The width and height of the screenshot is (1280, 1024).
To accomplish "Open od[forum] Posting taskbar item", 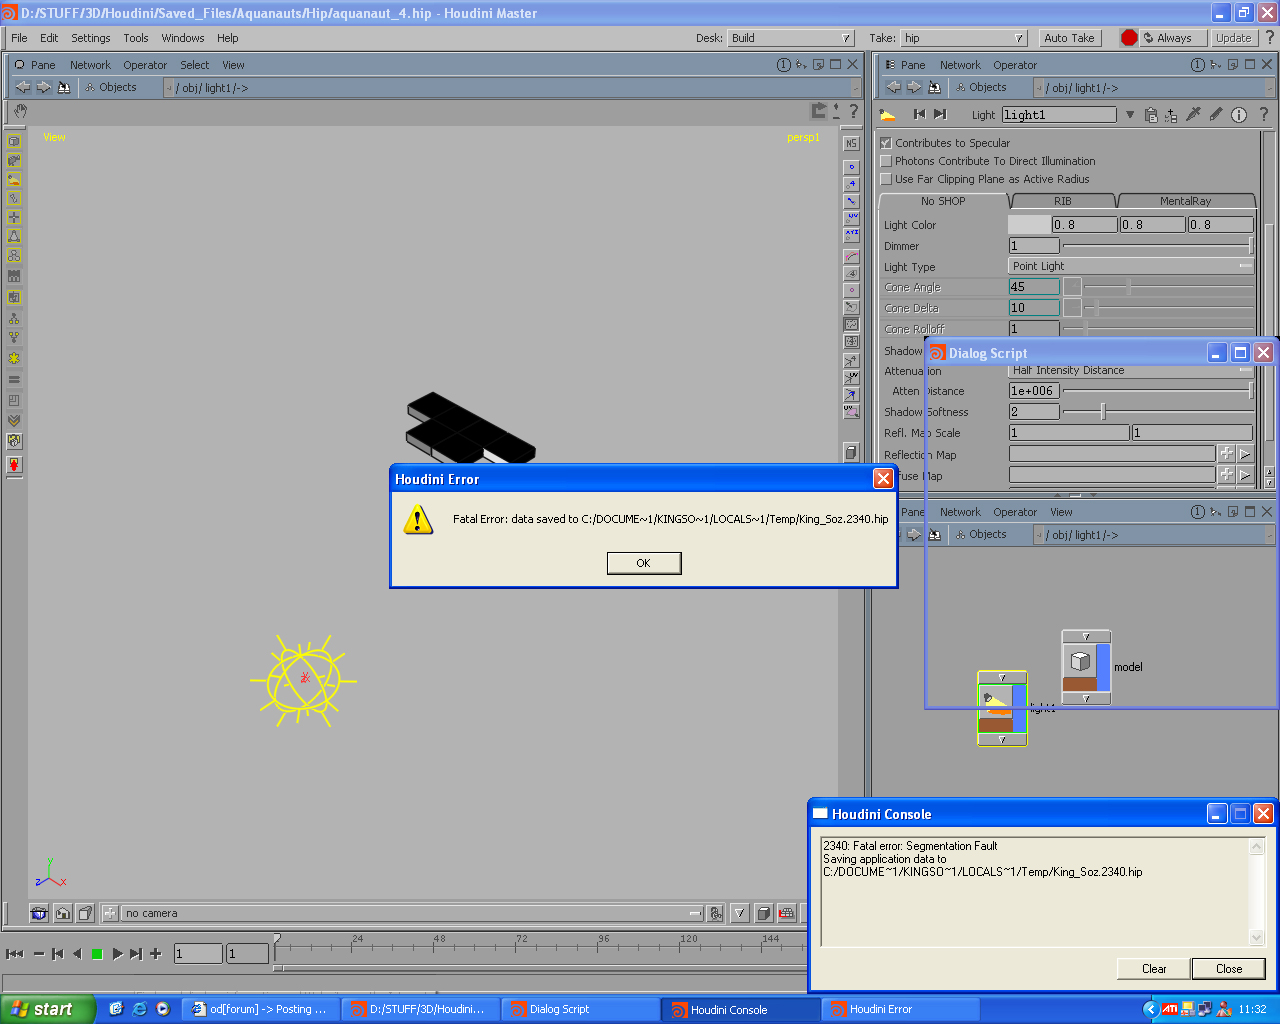I will pos(261,1009).
